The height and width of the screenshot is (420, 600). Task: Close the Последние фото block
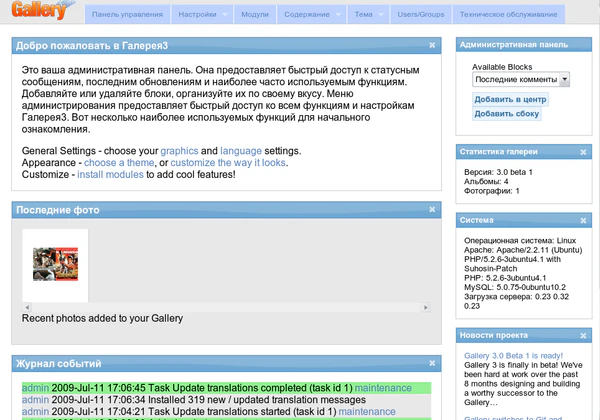click(432, 209)
